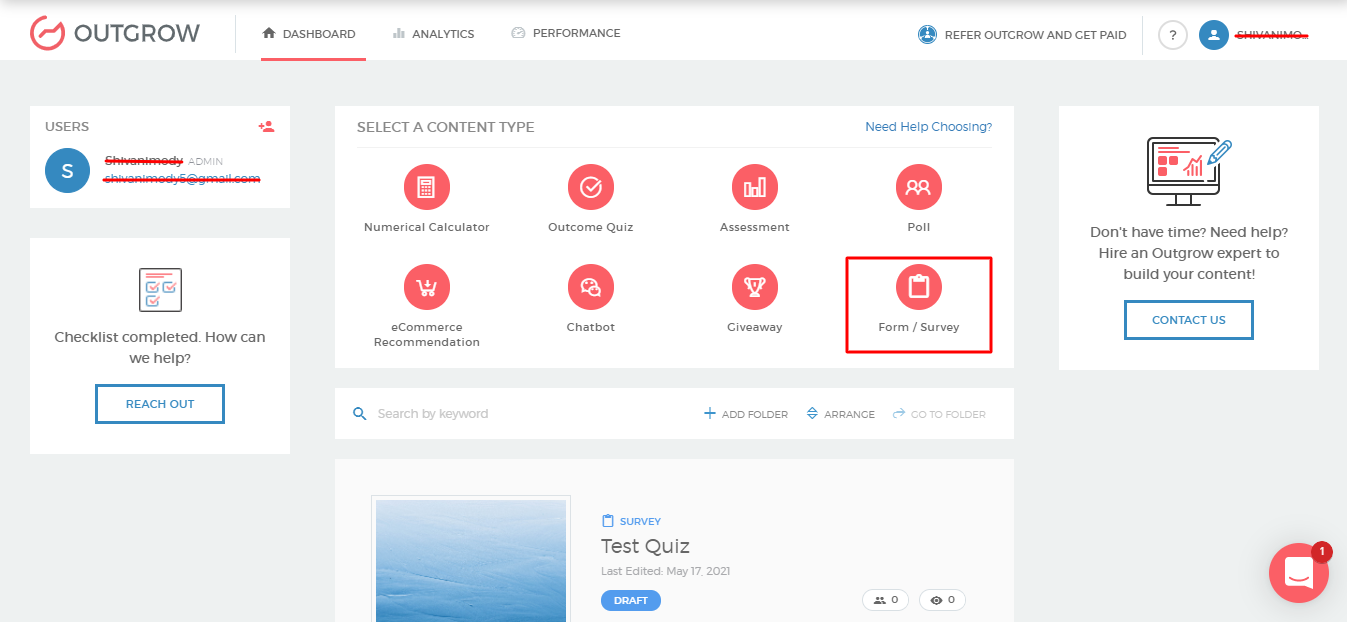Screen dimensions: 1347x622
Task: Click the SURVEY type label
Action: [x=631, y=522]
